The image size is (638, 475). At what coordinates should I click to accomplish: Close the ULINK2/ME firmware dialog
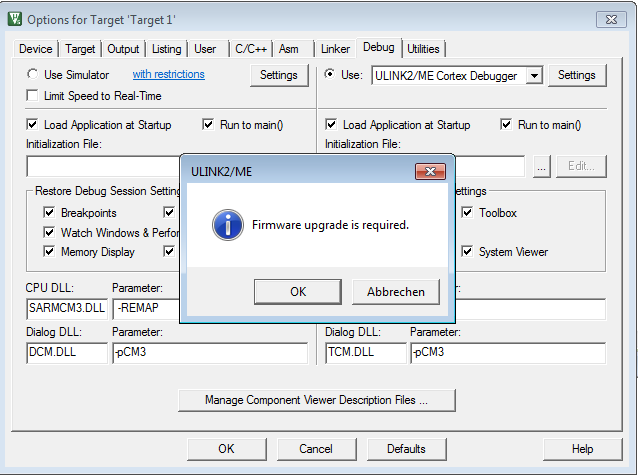click(x=430, y=171)
